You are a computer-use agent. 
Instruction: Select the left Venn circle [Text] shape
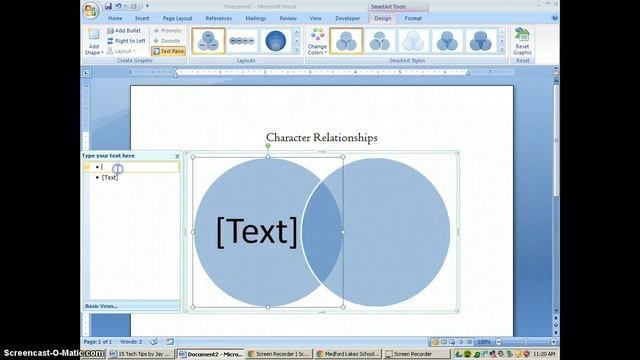click(x=256, y=232)
